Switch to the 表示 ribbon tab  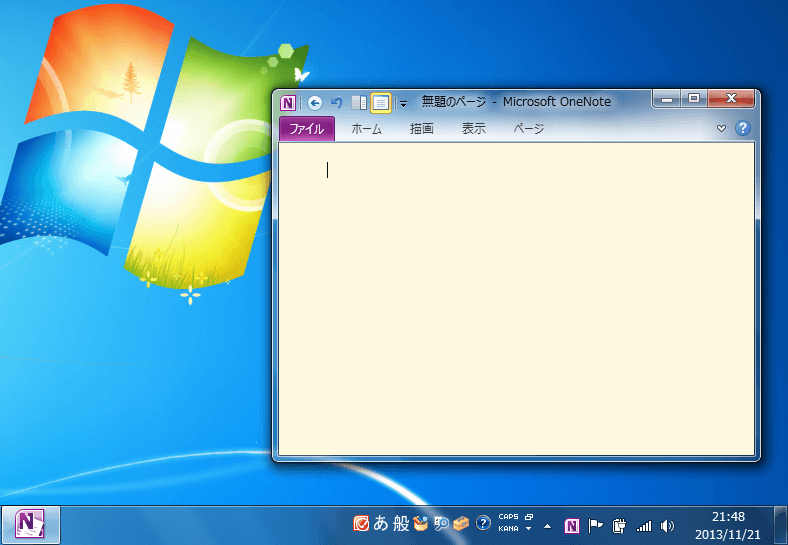(474, 129)
